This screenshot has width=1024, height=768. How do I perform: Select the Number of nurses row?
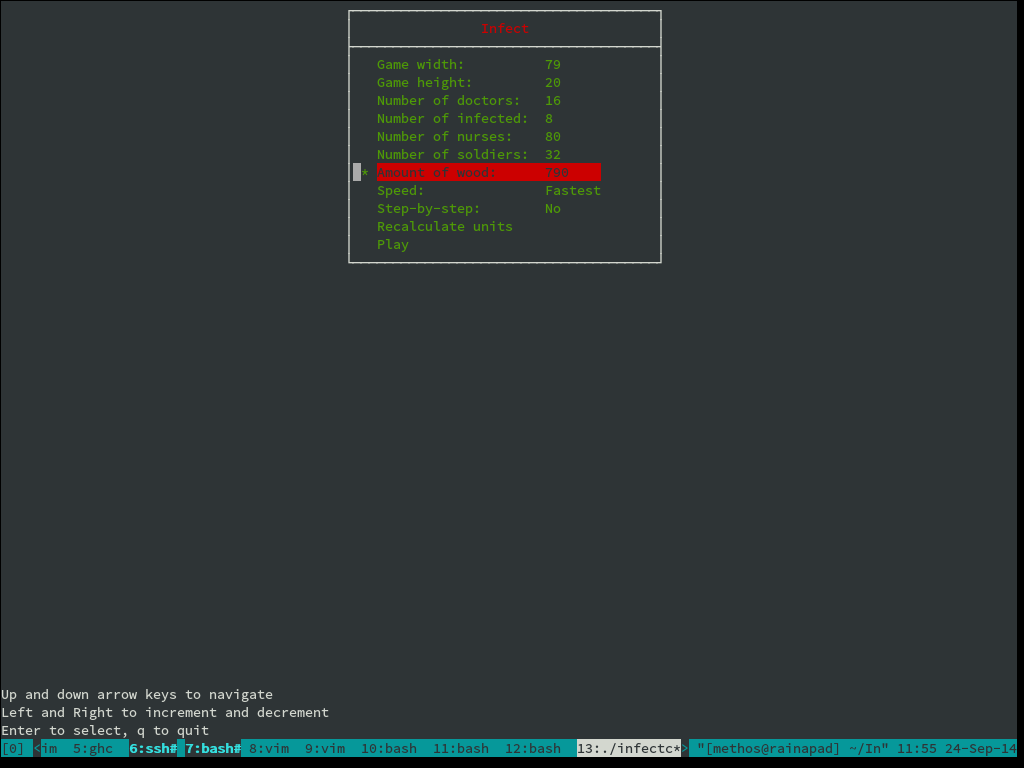[x=468, y=136]
